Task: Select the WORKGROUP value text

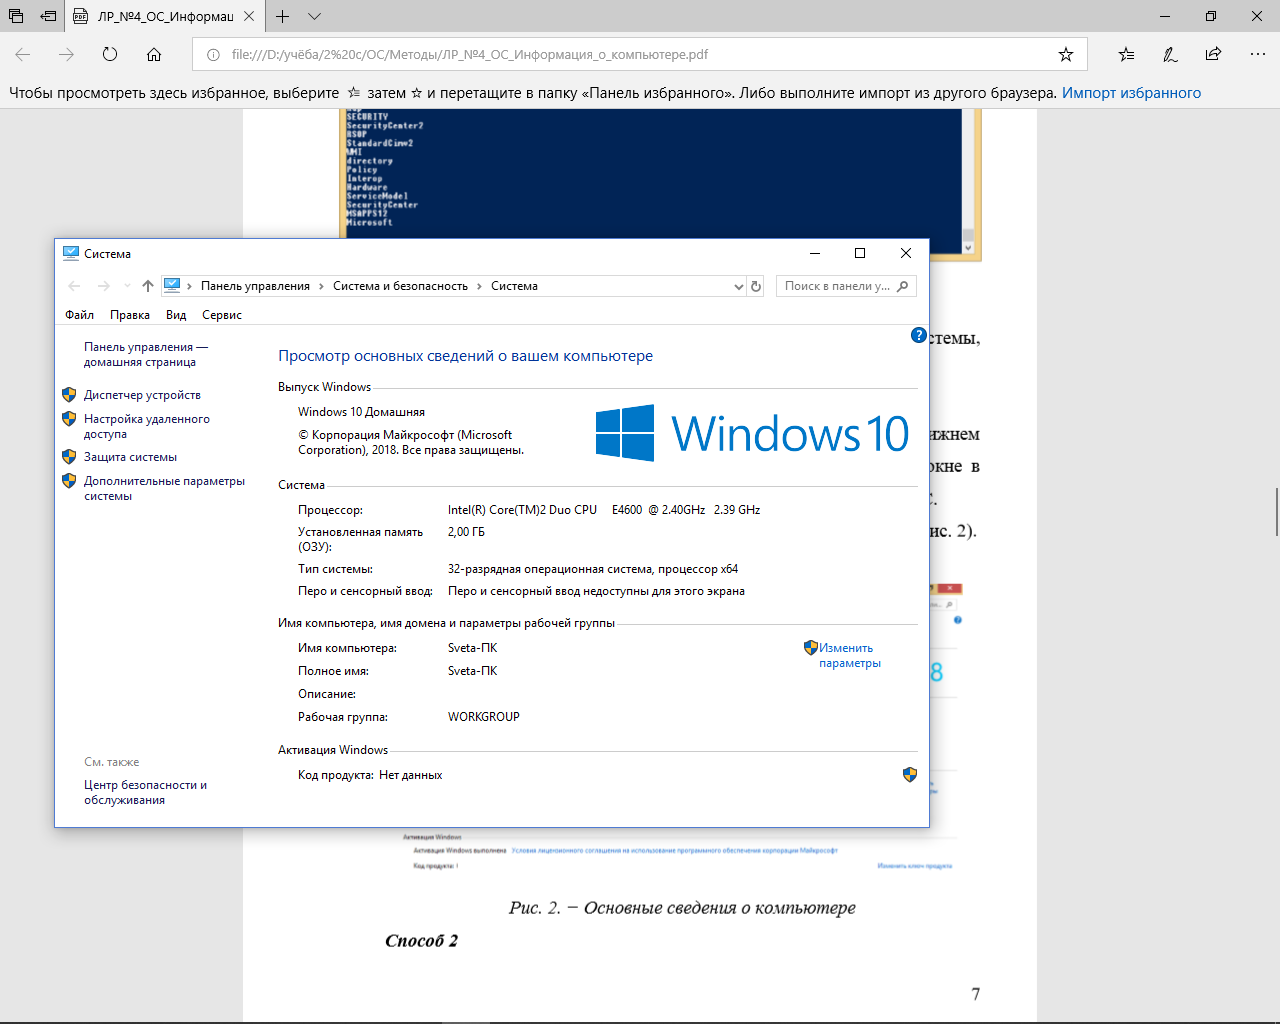Action: [484, 717]
